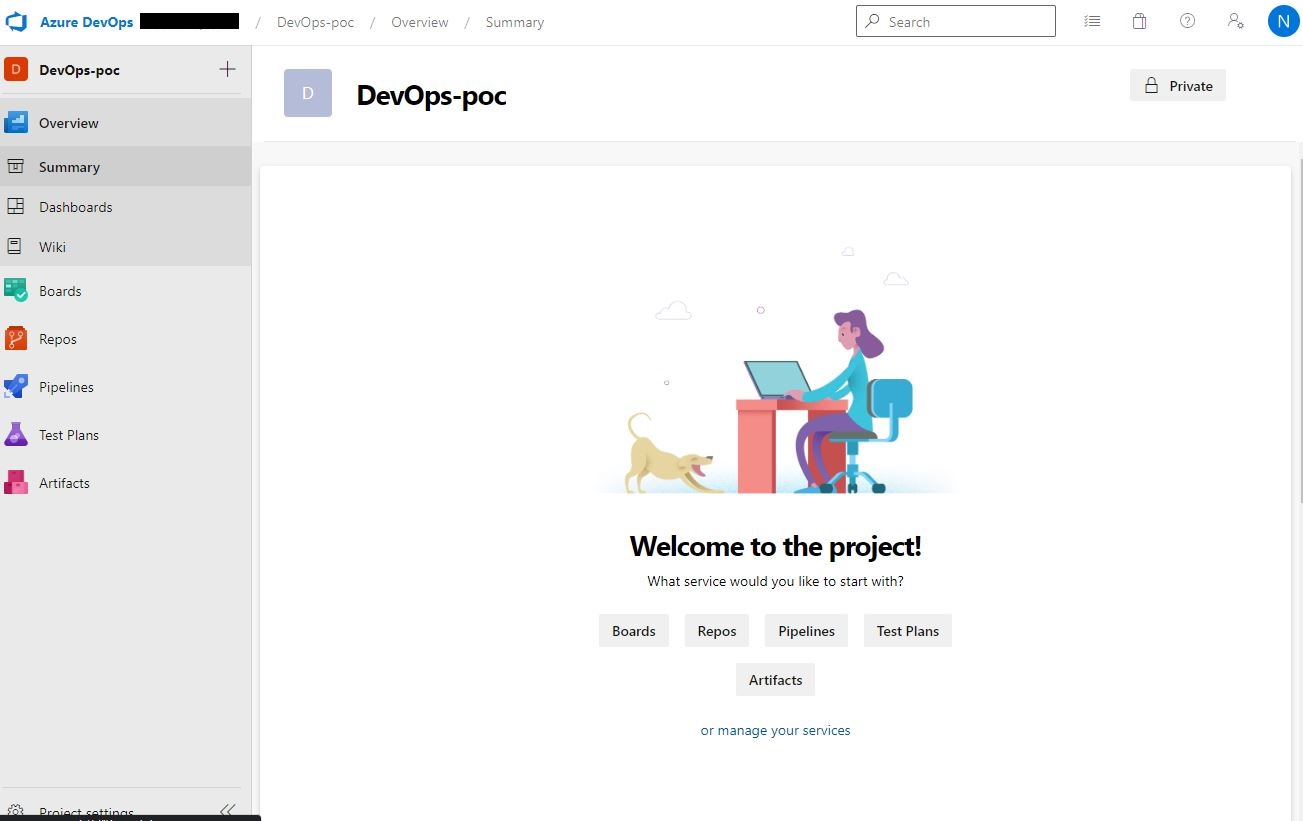
Task: Select the Repos icon in the sidebar
Action: 16,339
